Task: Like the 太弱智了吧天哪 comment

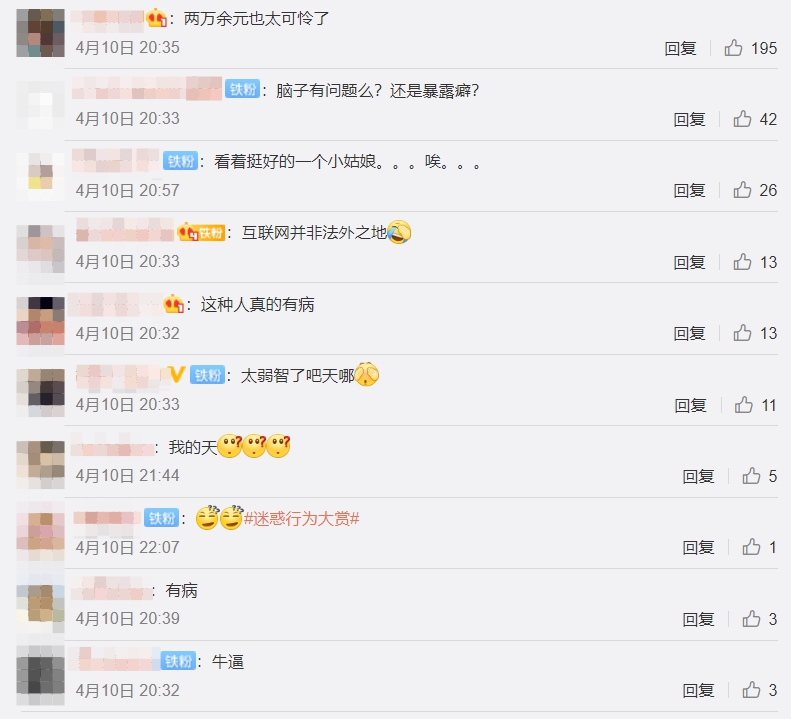Action: click(x=744, y=405)
